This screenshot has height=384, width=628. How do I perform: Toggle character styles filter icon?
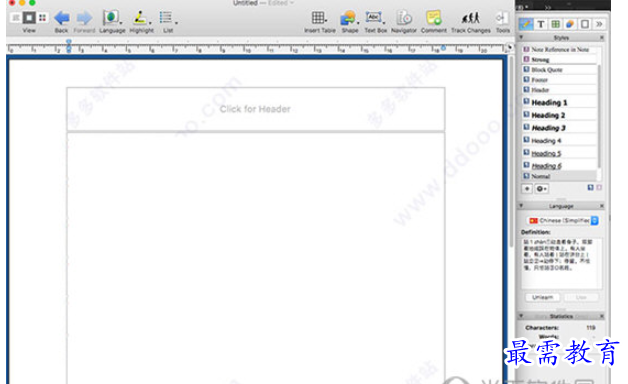pos(599,187)
